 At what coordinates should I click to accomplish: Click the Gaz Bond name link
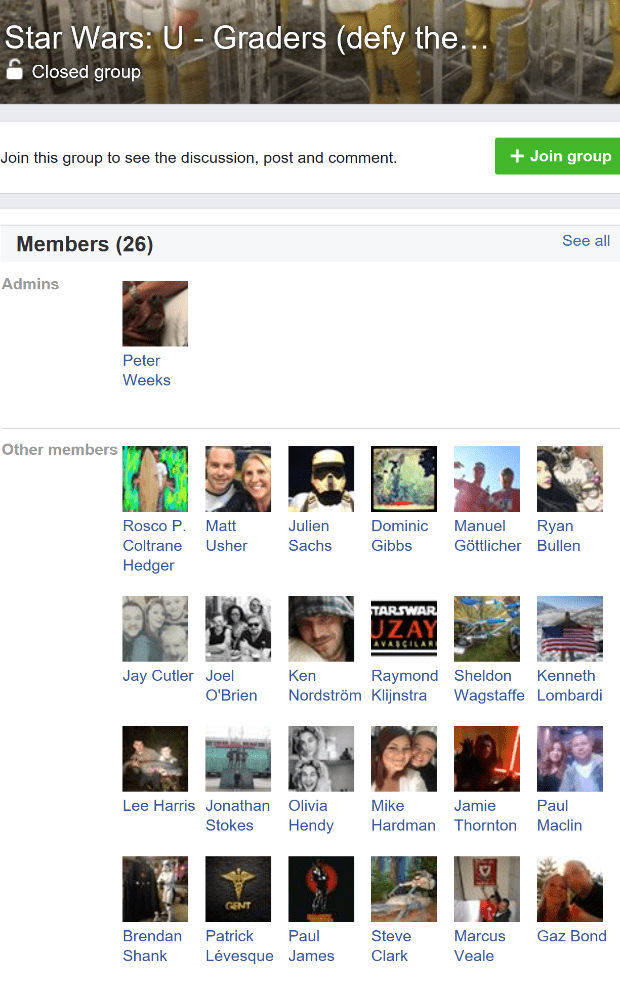(x=572, y=936)
